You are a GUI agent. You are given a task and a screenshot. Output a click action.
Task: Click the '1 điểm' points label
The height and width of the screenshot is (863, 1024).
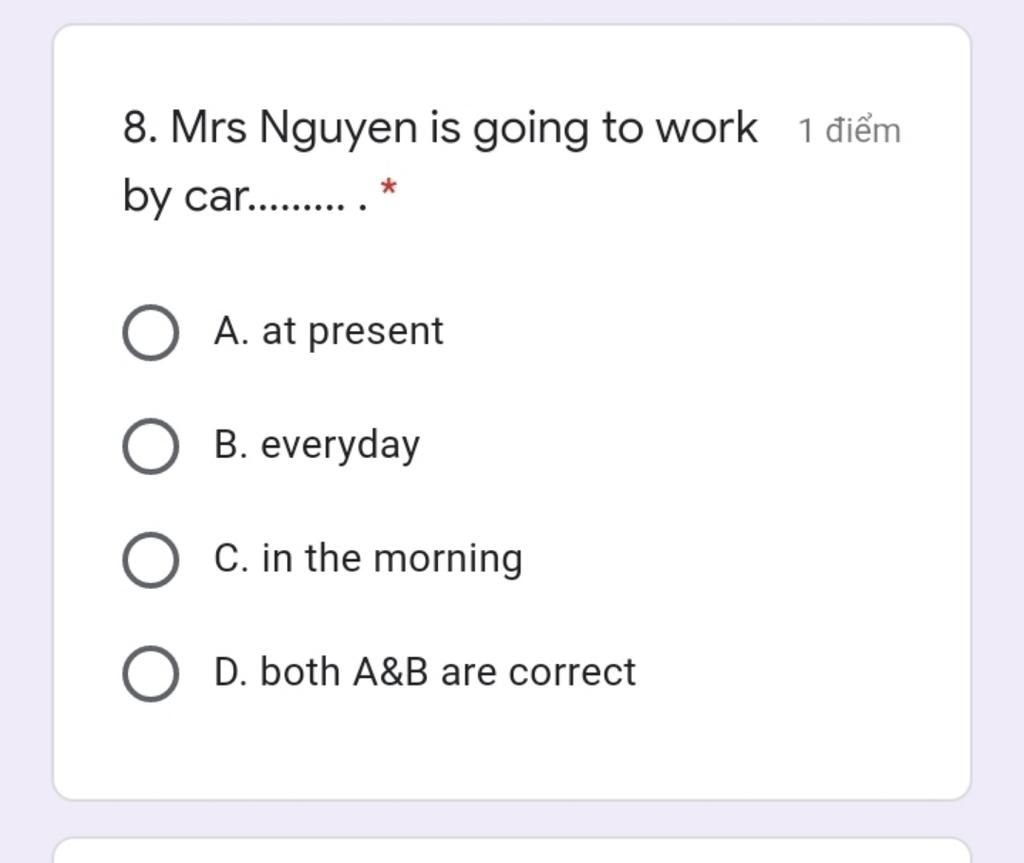[x=849, y=131]
